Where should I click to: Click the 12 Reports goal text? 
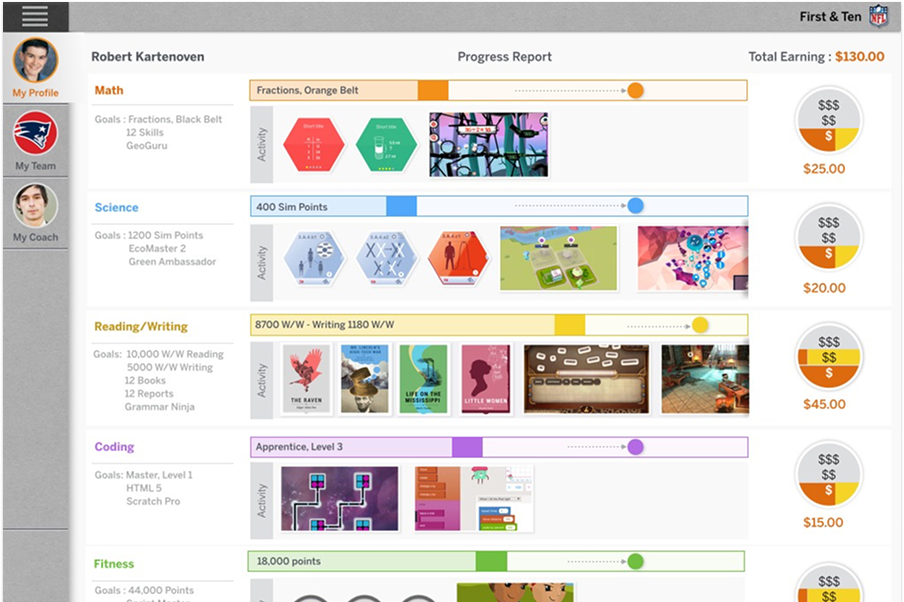point(149,394)
